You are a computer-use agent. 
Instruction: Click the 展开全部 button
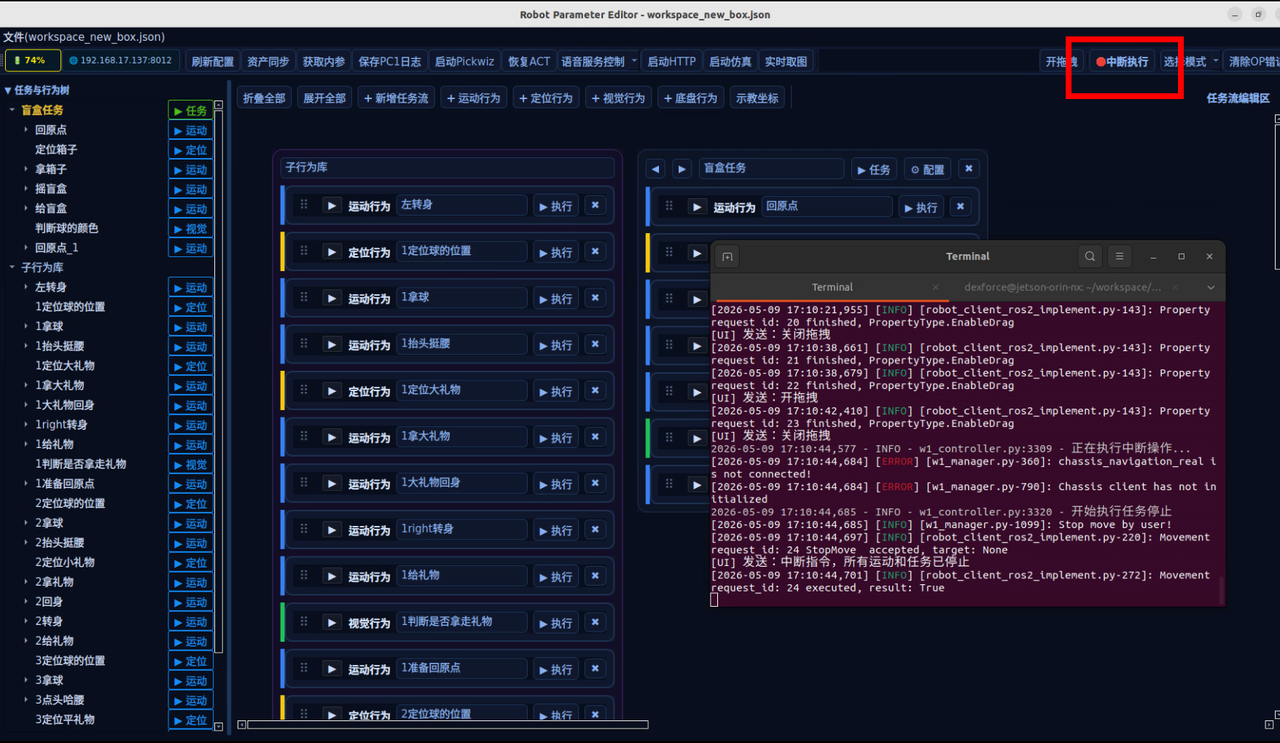click(324, 98)
